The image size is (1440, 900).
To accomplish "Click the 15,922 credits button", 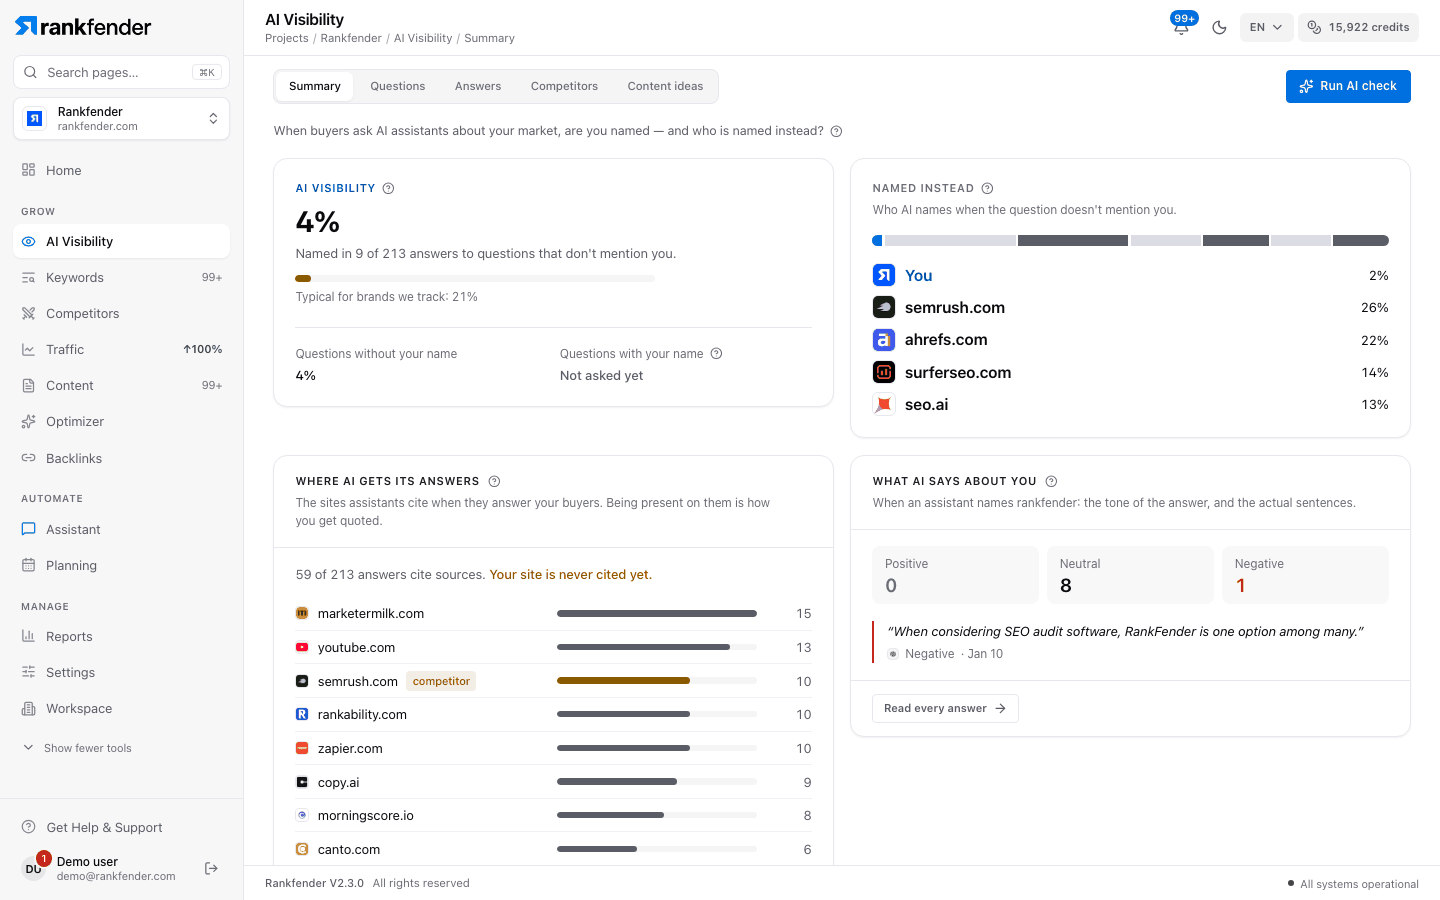I will [x=1358, y=27].
